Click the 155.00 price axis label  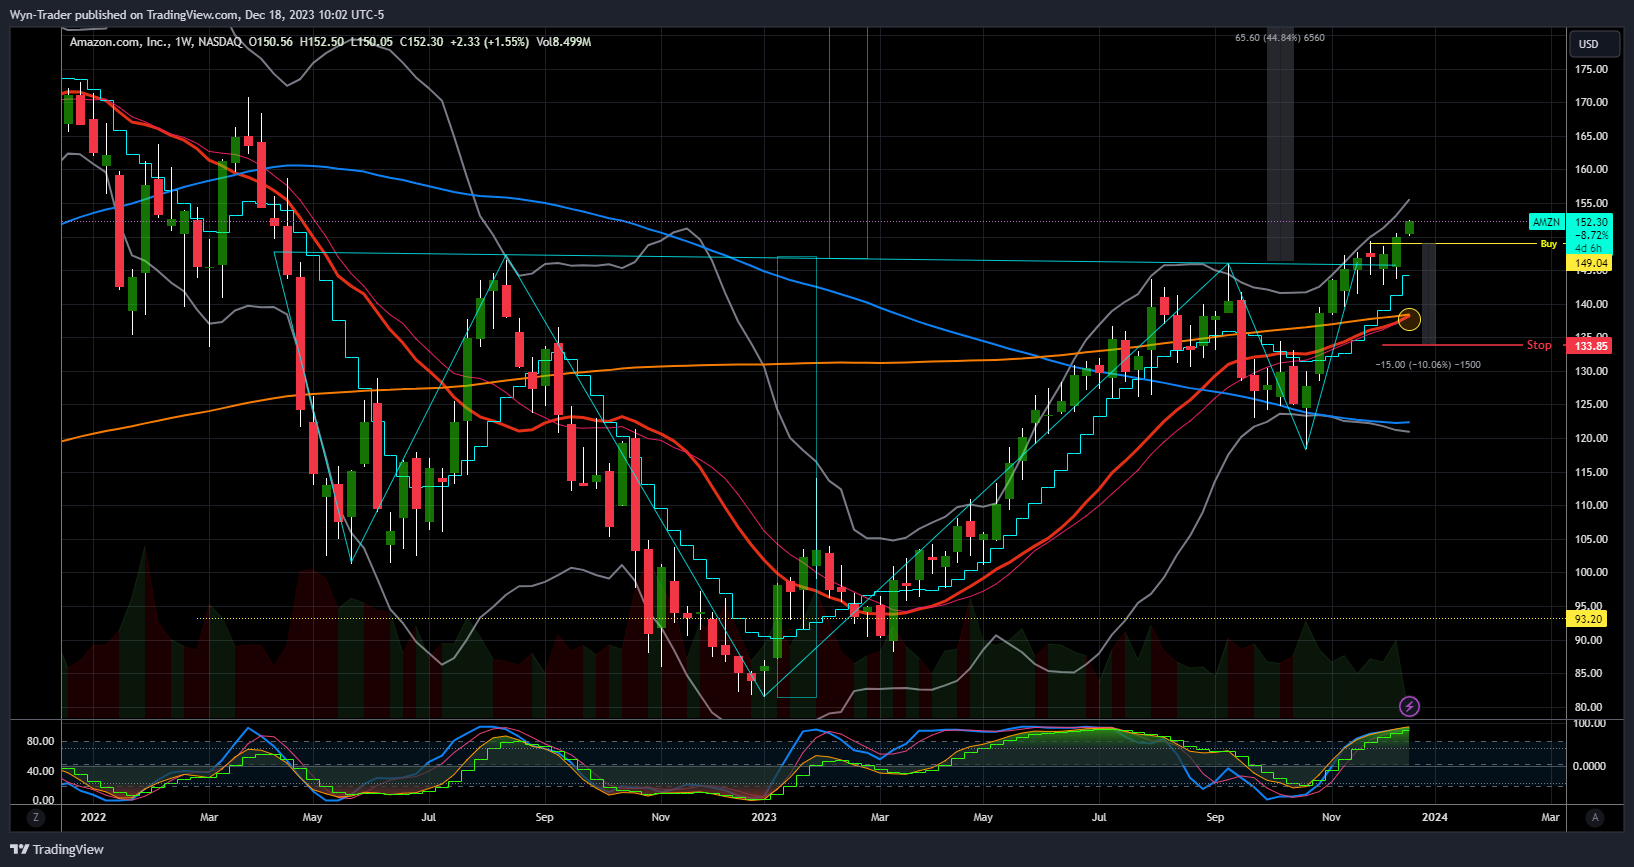click(x=1591, y=203)
